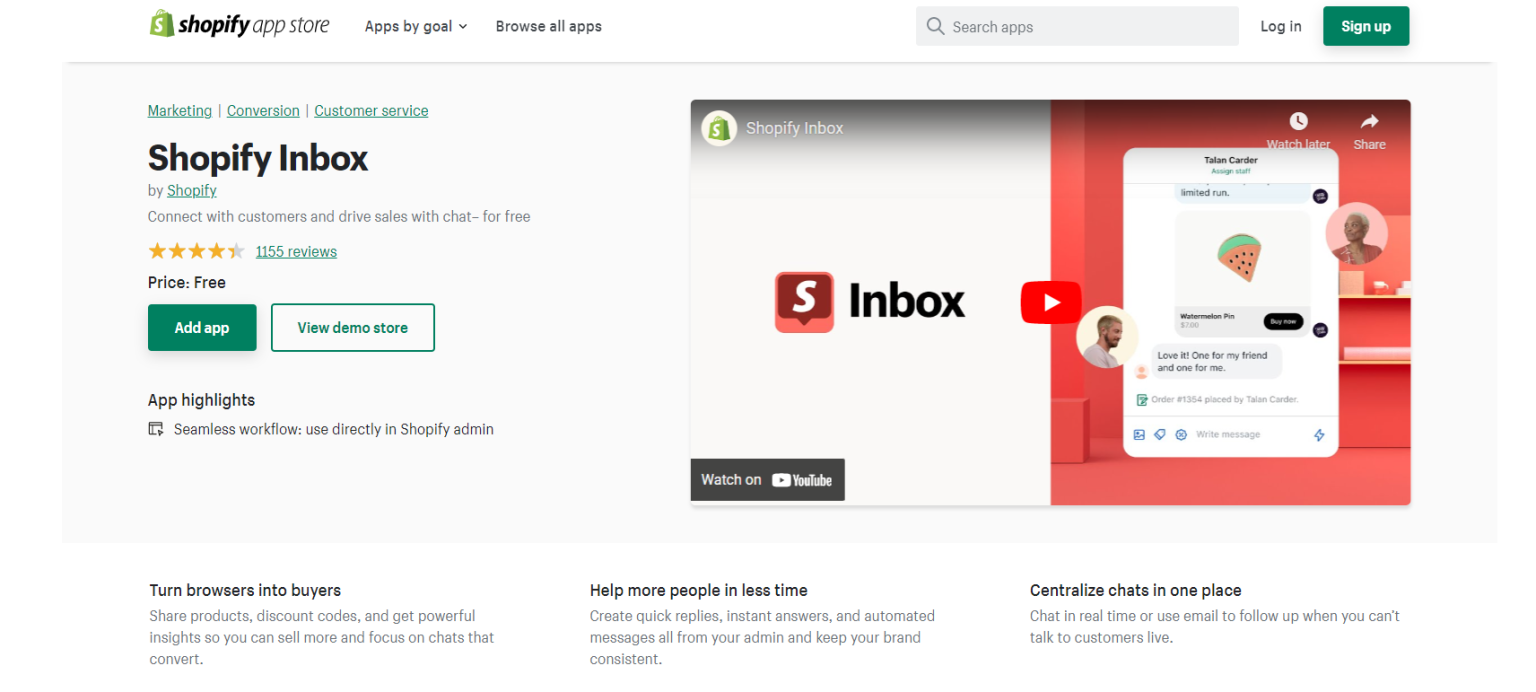Open the View demo store page
The height and width of the screenshot is (692, 1536).
(x=352, y=327)
